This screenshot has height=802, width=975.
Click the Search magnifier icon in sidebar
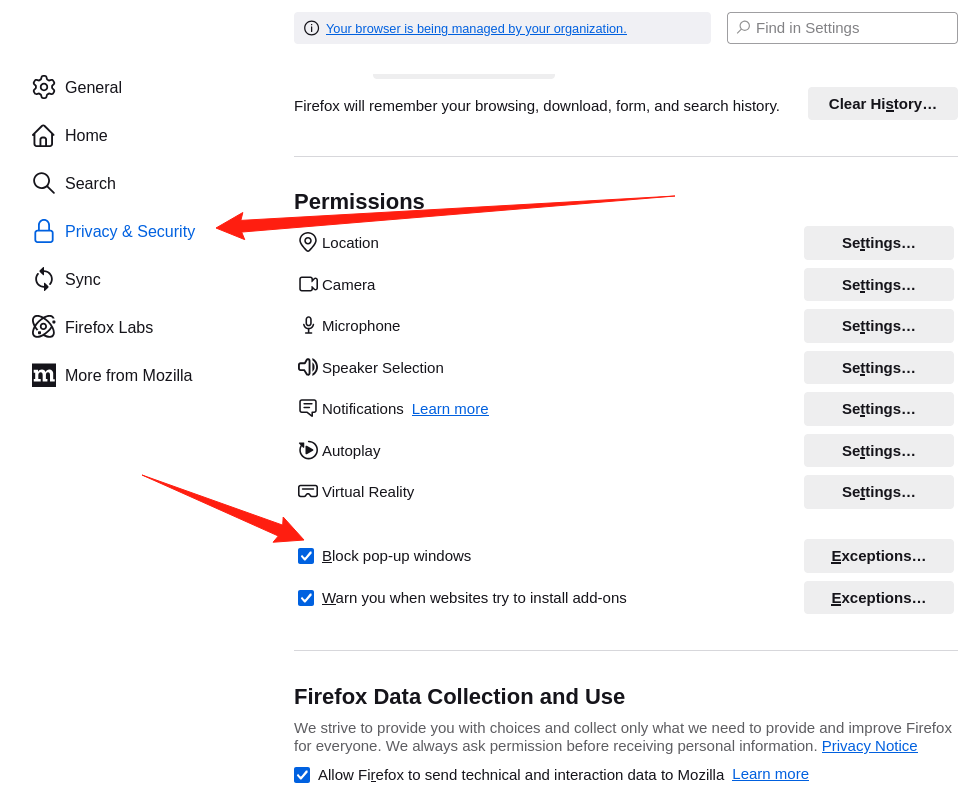click(44, 183)
